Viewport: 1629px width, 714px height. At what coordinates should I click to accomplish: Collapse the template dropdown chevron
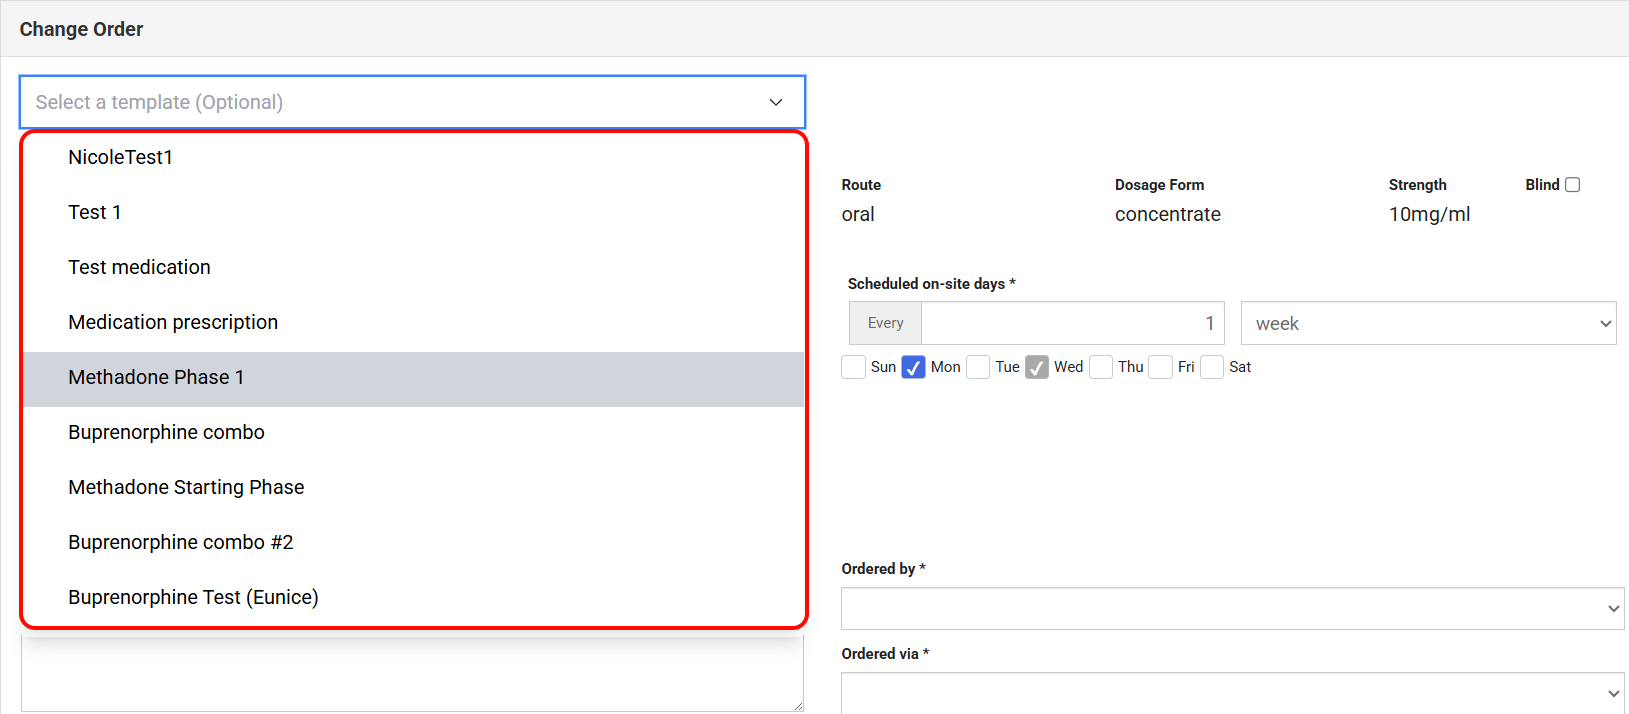775,102
